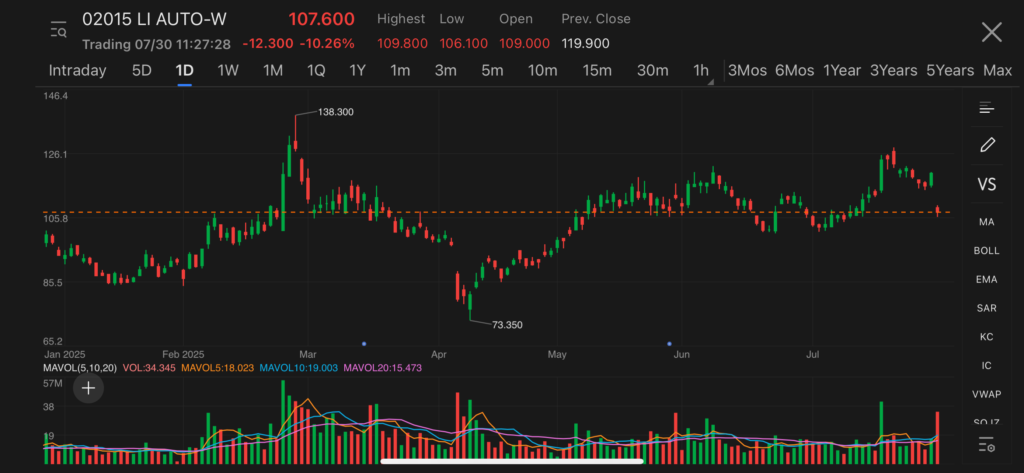This screenshot has width=1024, height=473.
Task: Click the MAVOL5:18.023 value
Action: point(217,368)
